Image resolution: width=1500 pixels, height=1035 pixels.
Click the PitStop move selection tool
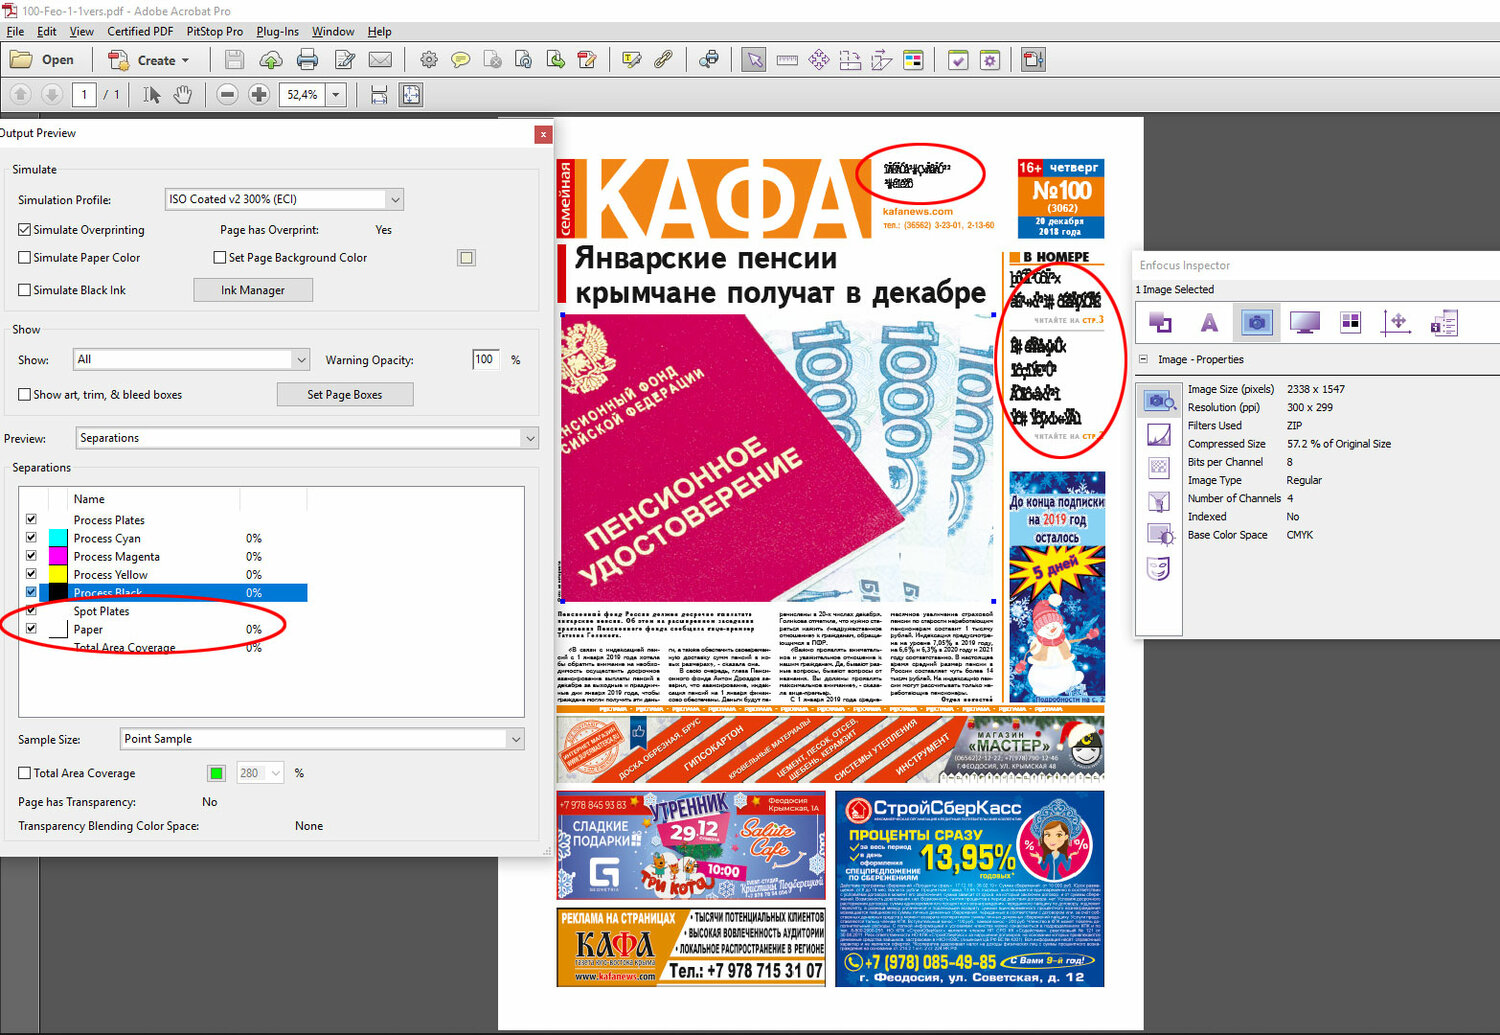[x=819, y=60]
